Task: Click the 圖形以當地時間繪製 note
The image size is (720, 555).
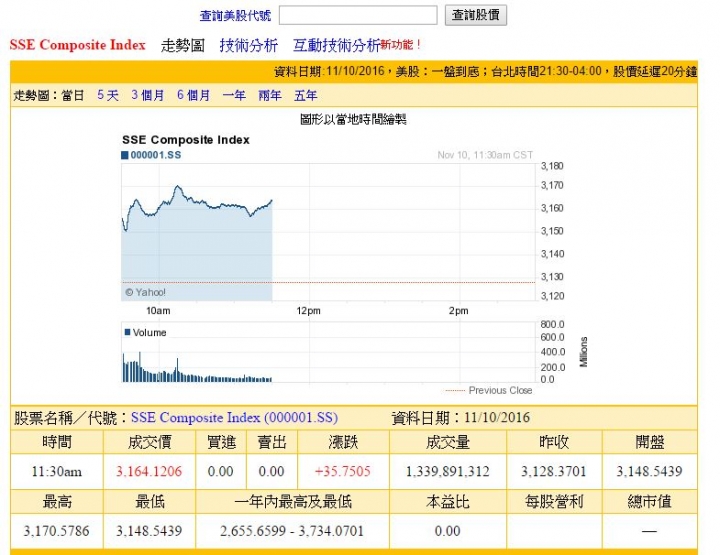Action: click(353, 120)
